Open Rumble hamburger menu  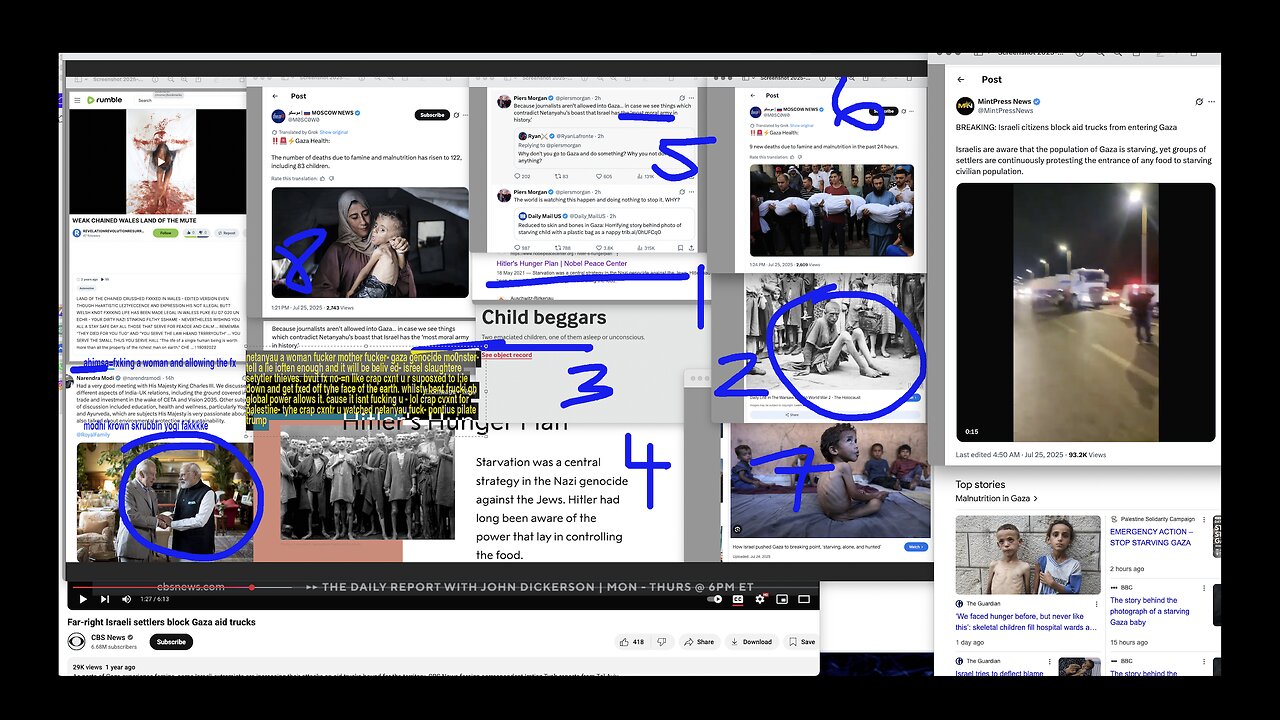pos(76,100)
